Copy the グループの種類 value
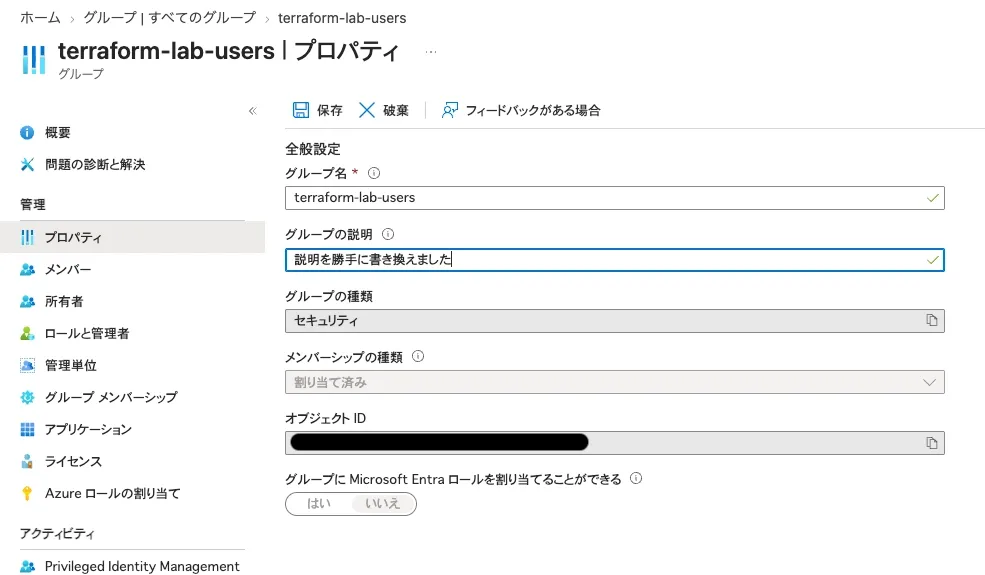 (x=932, y=320)
